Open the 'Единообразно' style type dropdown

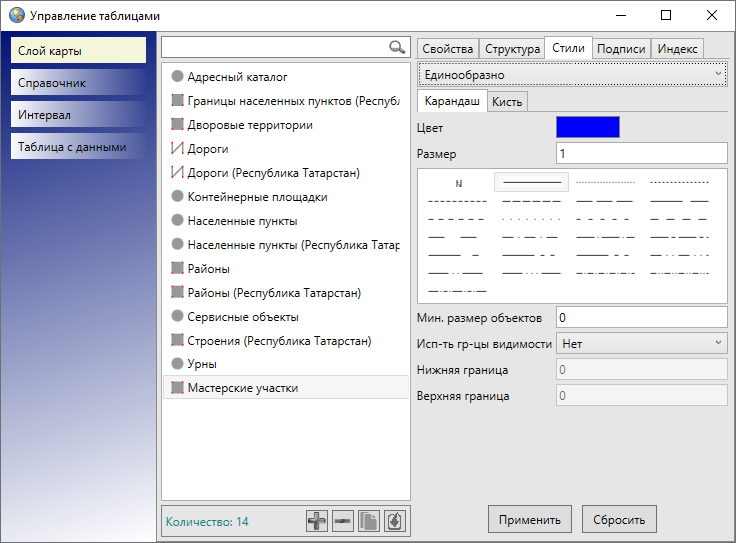pos(572,75)
